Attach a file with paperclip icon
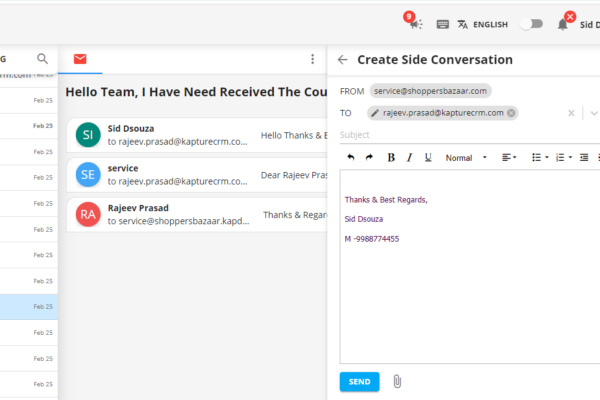The height and width of the screenshot is (400, 600). [x=397, y=382]
